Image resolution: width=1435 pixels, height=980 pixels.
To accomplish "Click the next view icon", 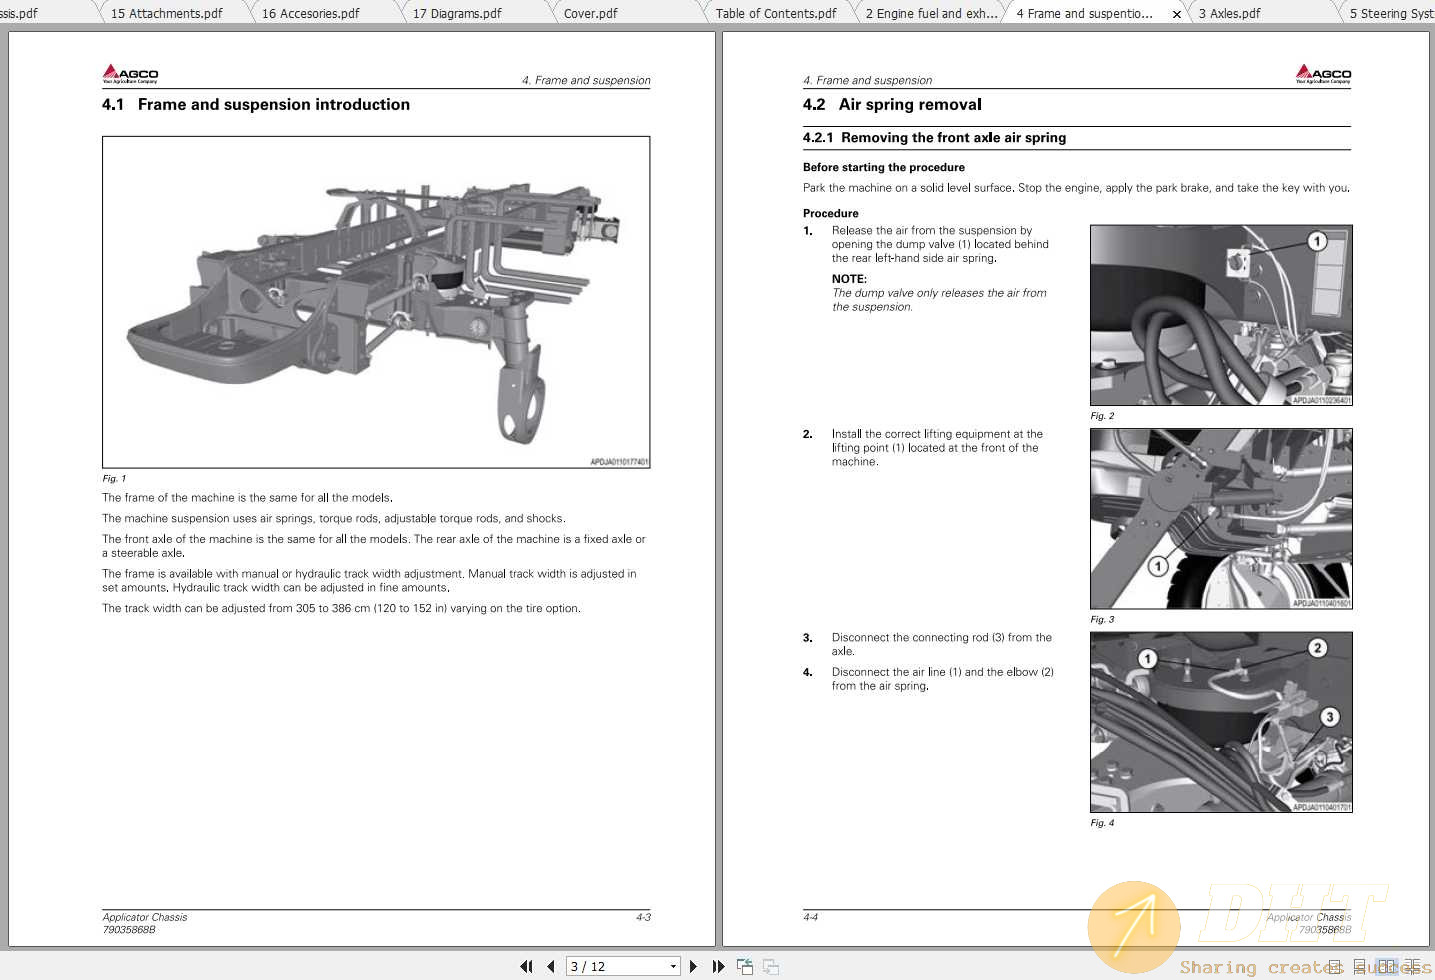I will pyautogui.click(x=771, y=966).
